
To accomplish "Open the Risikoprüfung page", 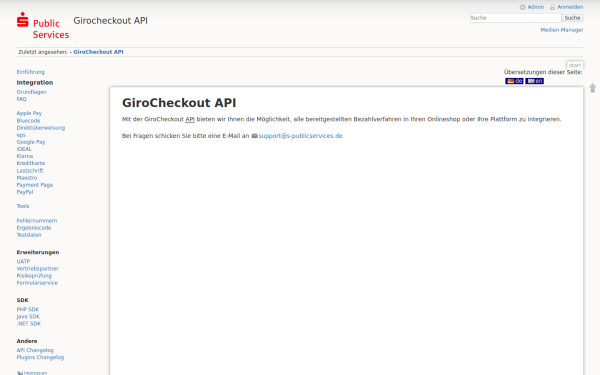I will point(34,276).
